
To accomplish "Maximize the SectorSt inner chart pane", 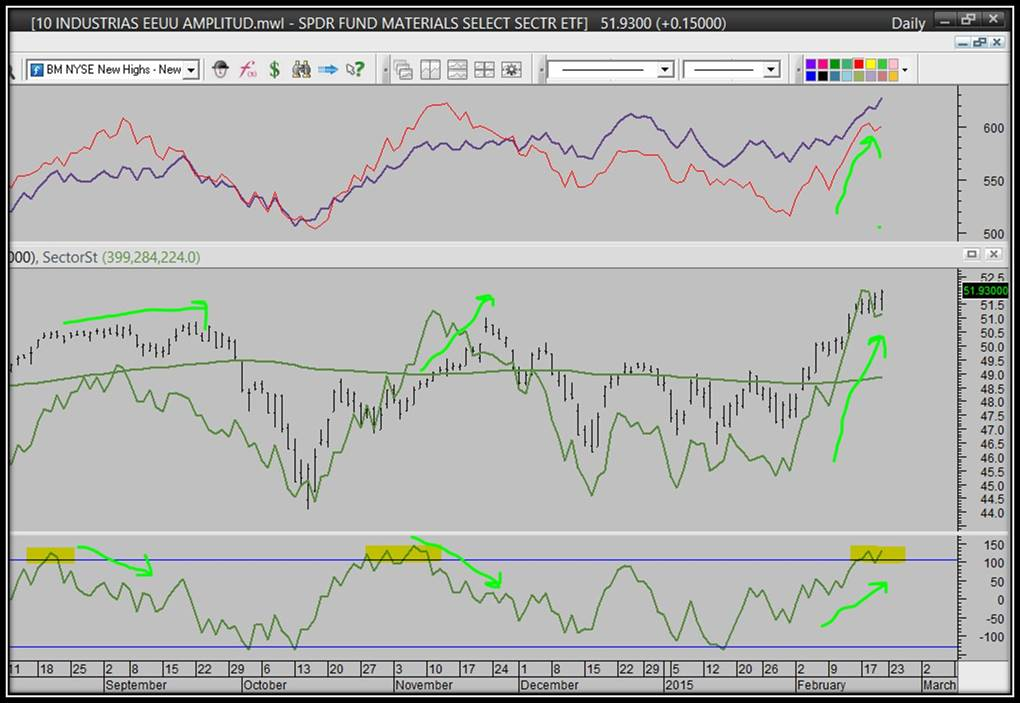I will click(971, 255).
